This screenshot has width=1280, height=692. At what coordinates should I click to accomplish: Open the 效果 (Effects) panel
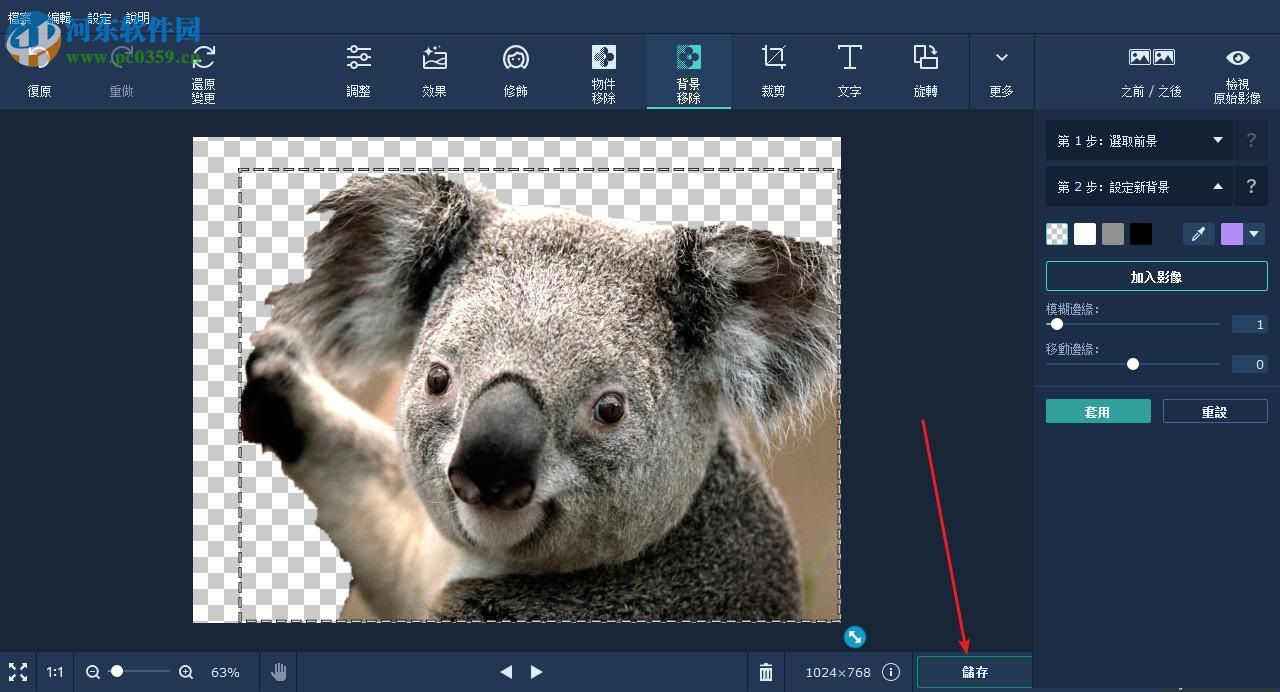click(x=434, y=70)
